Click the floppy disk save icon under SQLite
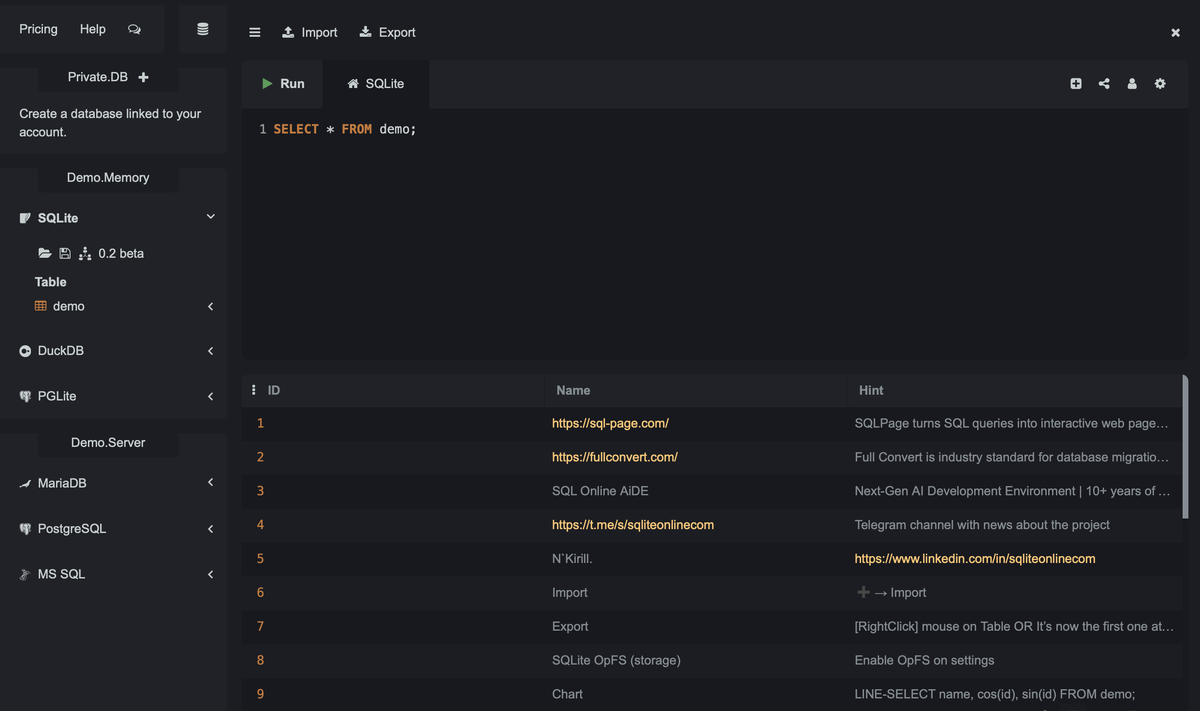 65,254
